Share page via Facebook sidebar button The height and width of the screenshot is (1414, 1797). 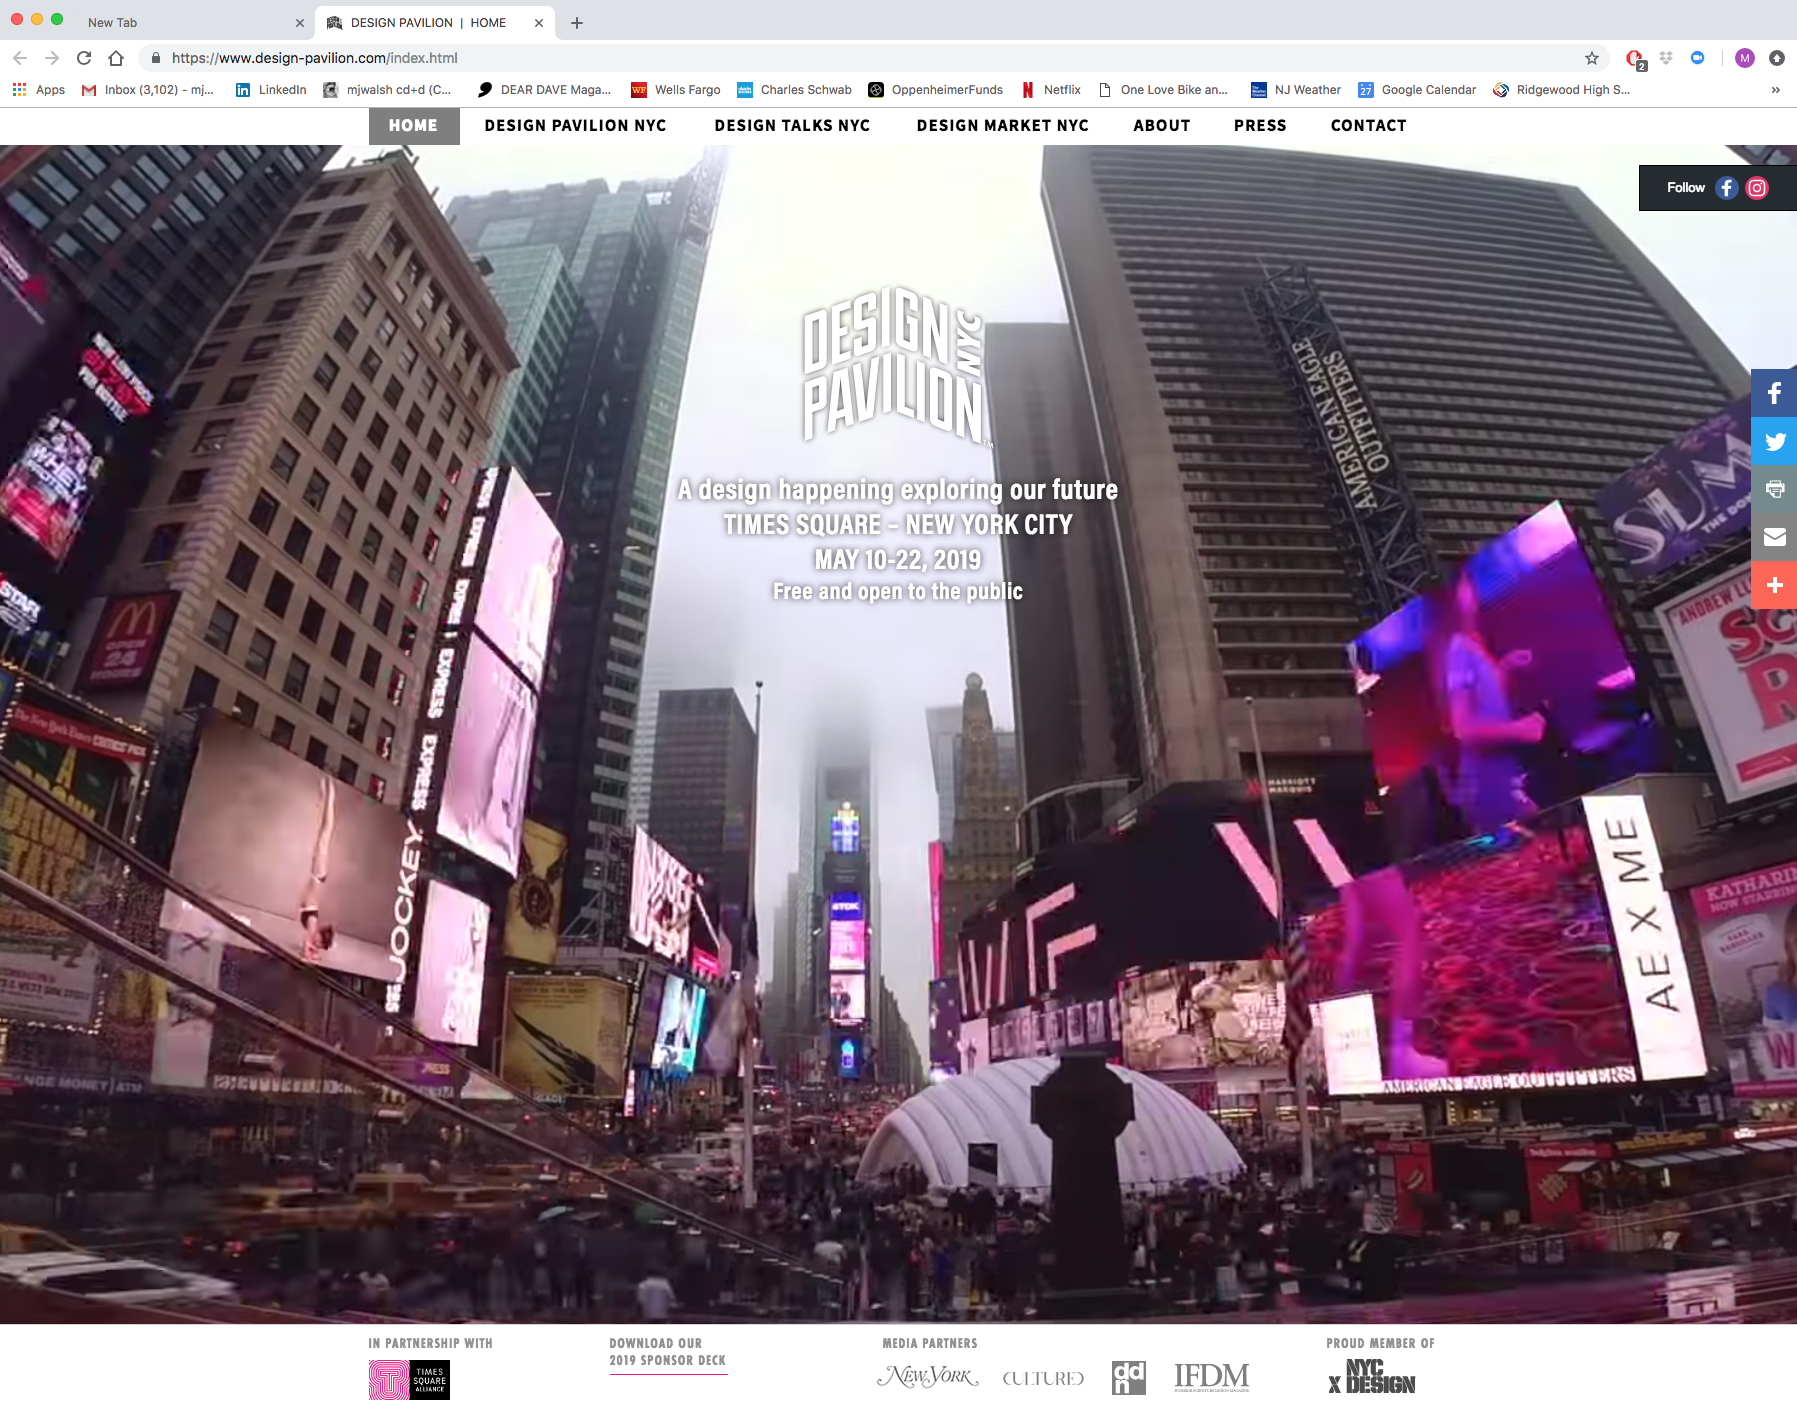point(1774,393)
